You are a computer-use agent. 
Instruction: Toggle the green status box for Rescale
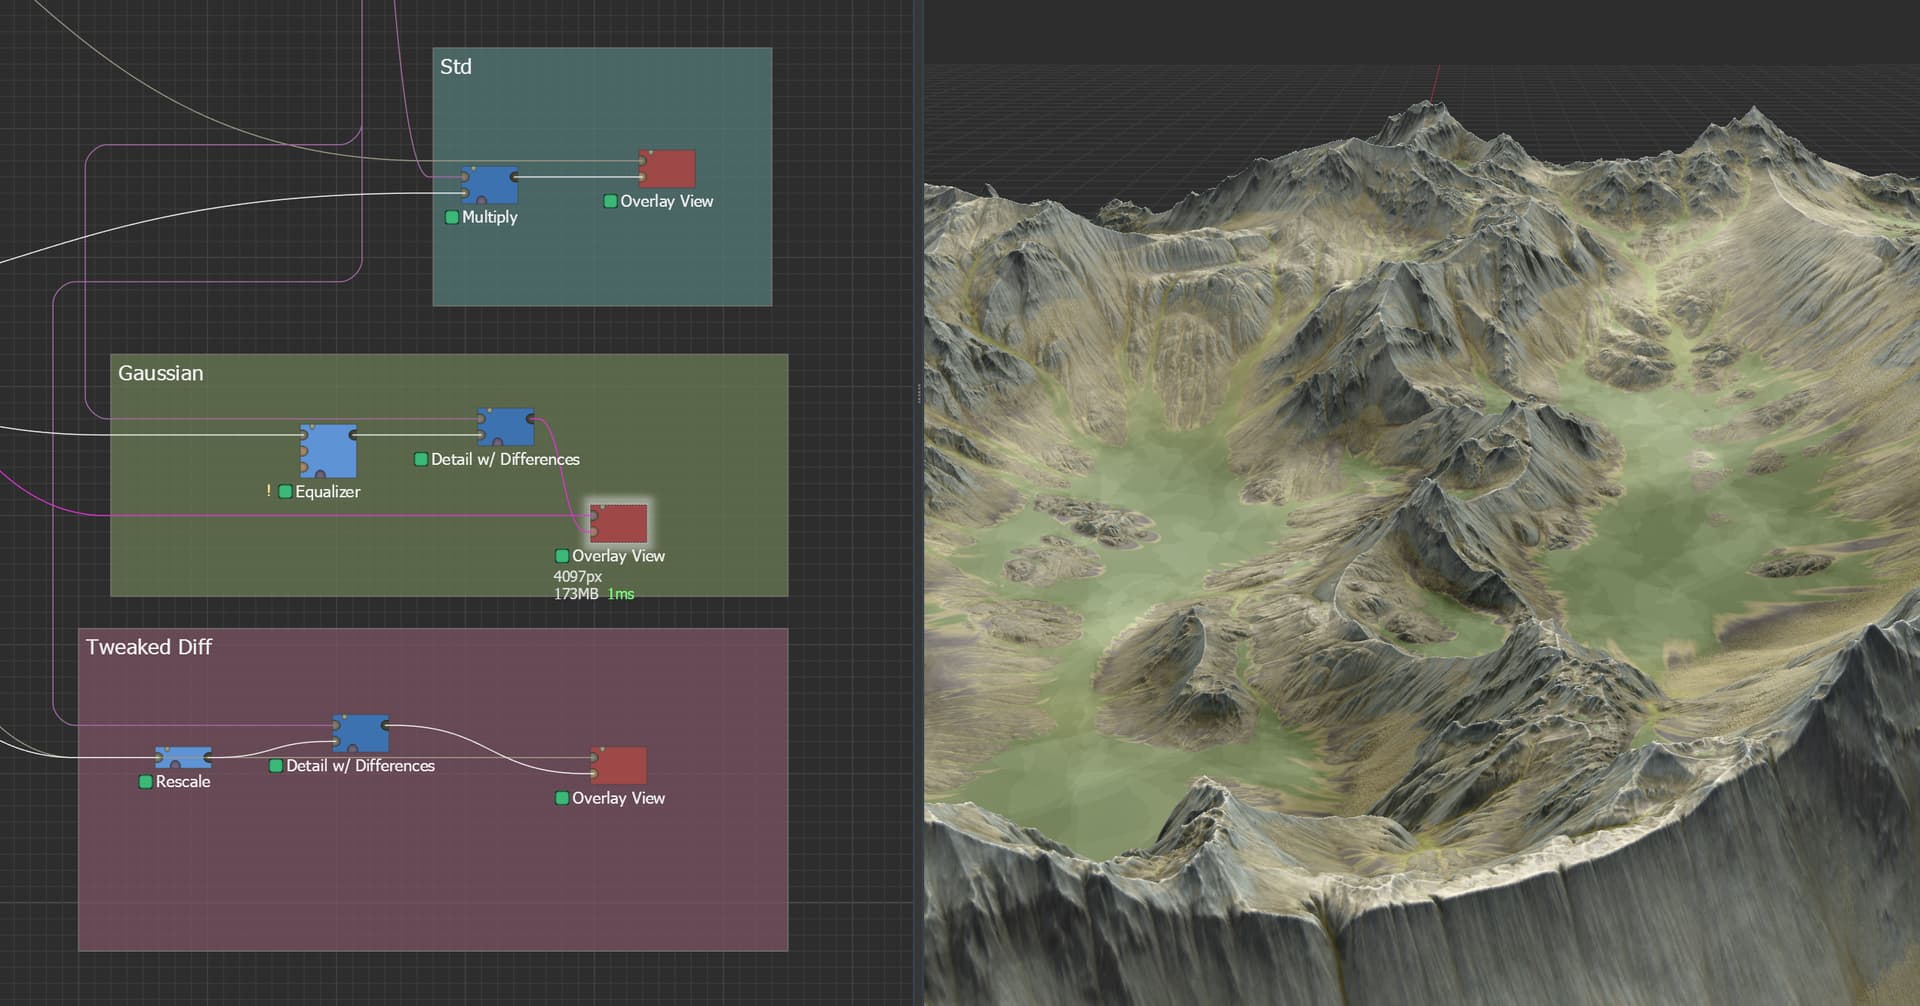point(146,782)
